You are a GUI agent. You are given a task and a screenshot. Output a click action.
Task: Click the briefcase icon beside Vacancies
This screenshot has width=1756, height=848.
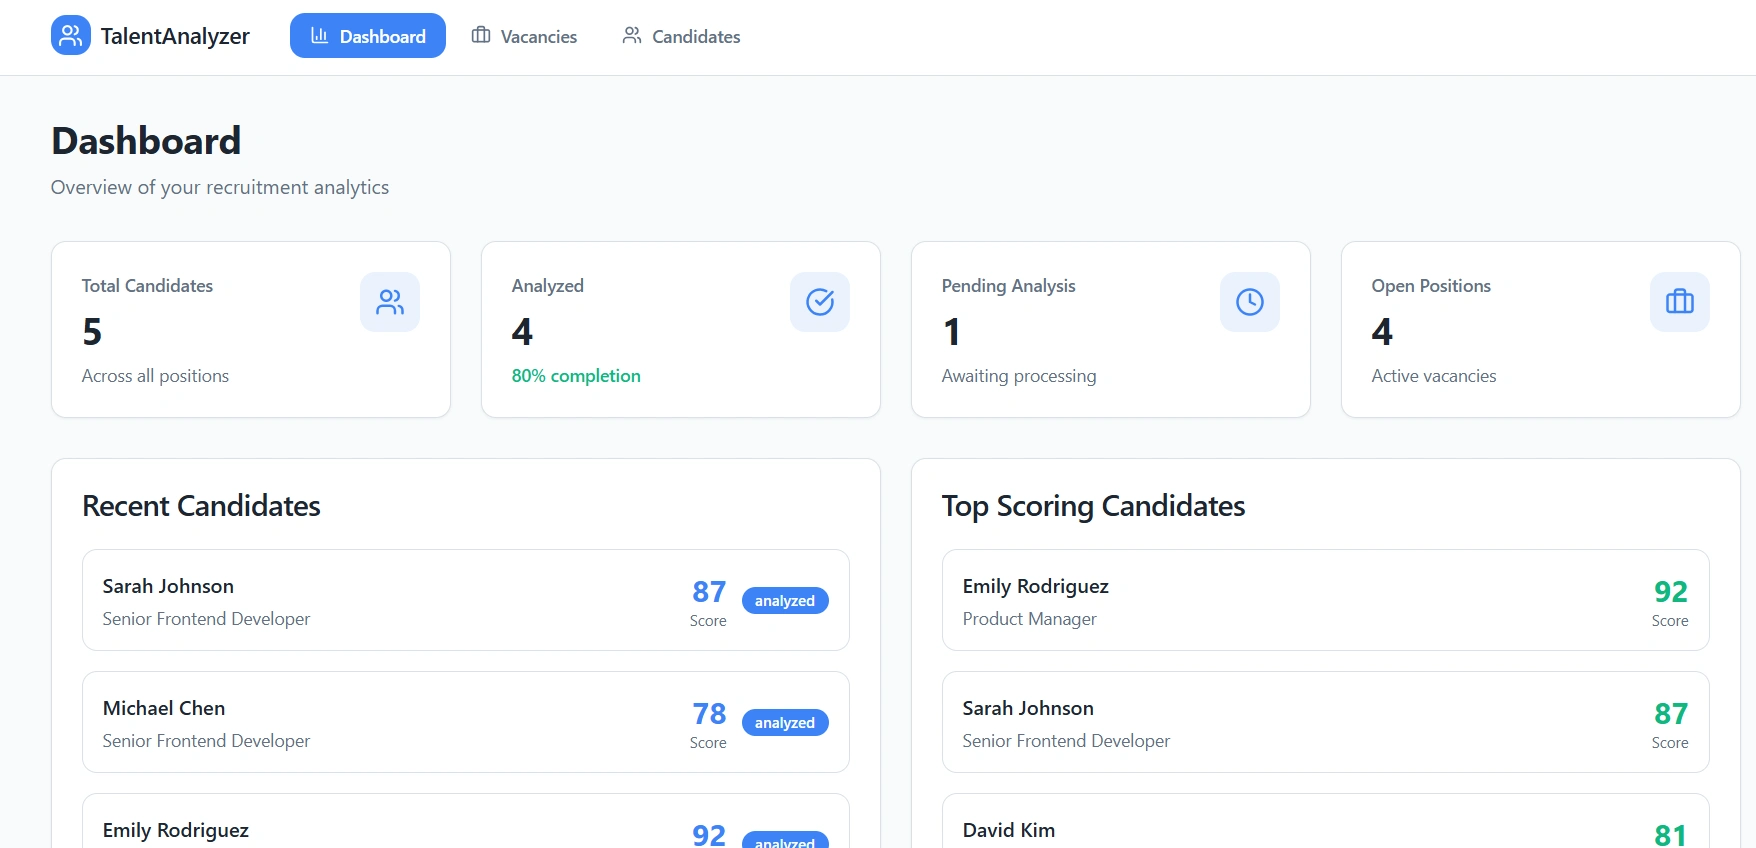click(x=481, y=36)
